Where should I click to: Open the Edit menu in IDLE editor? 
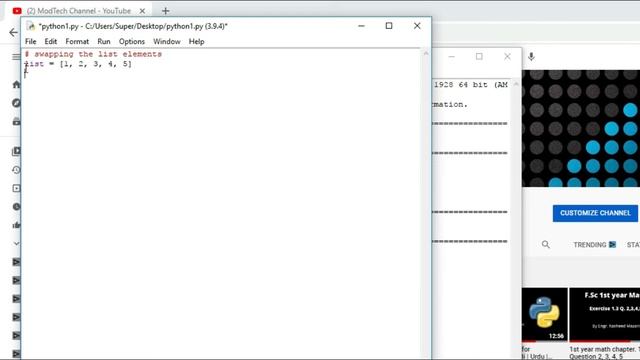point(51,42)
